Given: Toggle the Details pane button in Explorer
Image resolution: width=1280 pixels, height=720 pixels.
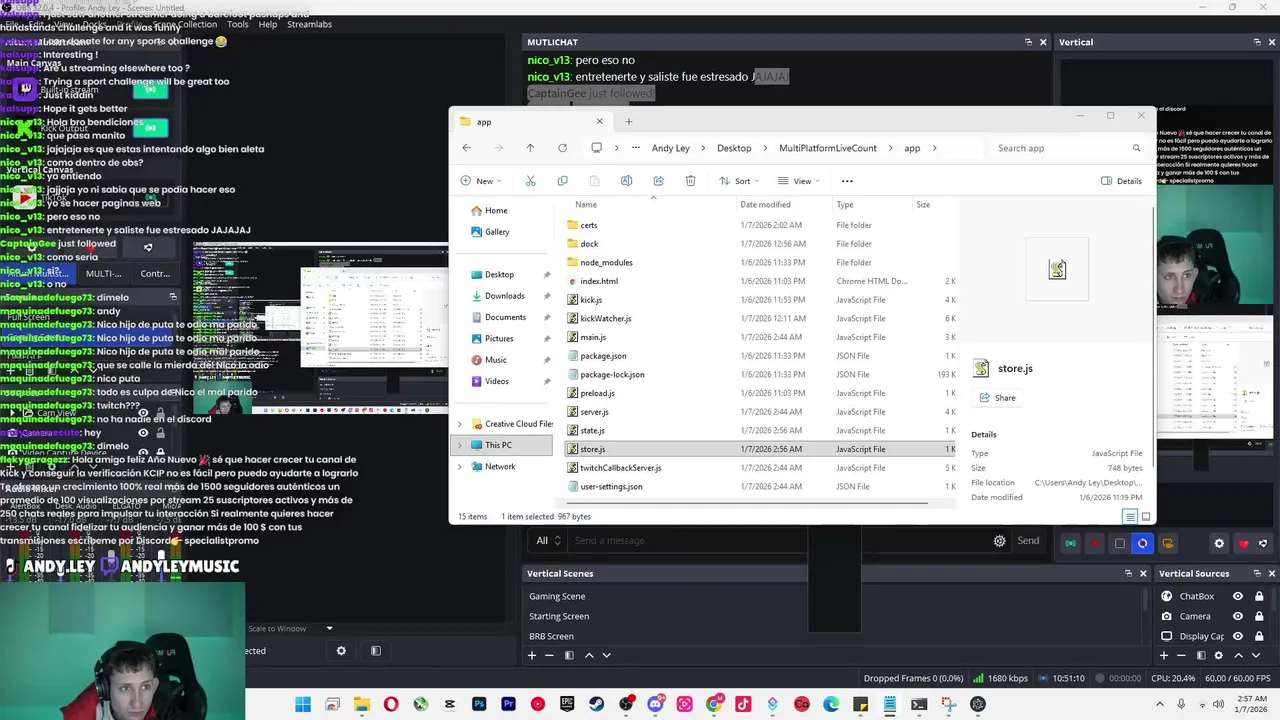Looking at the screenshot, I should point(1121,181).
